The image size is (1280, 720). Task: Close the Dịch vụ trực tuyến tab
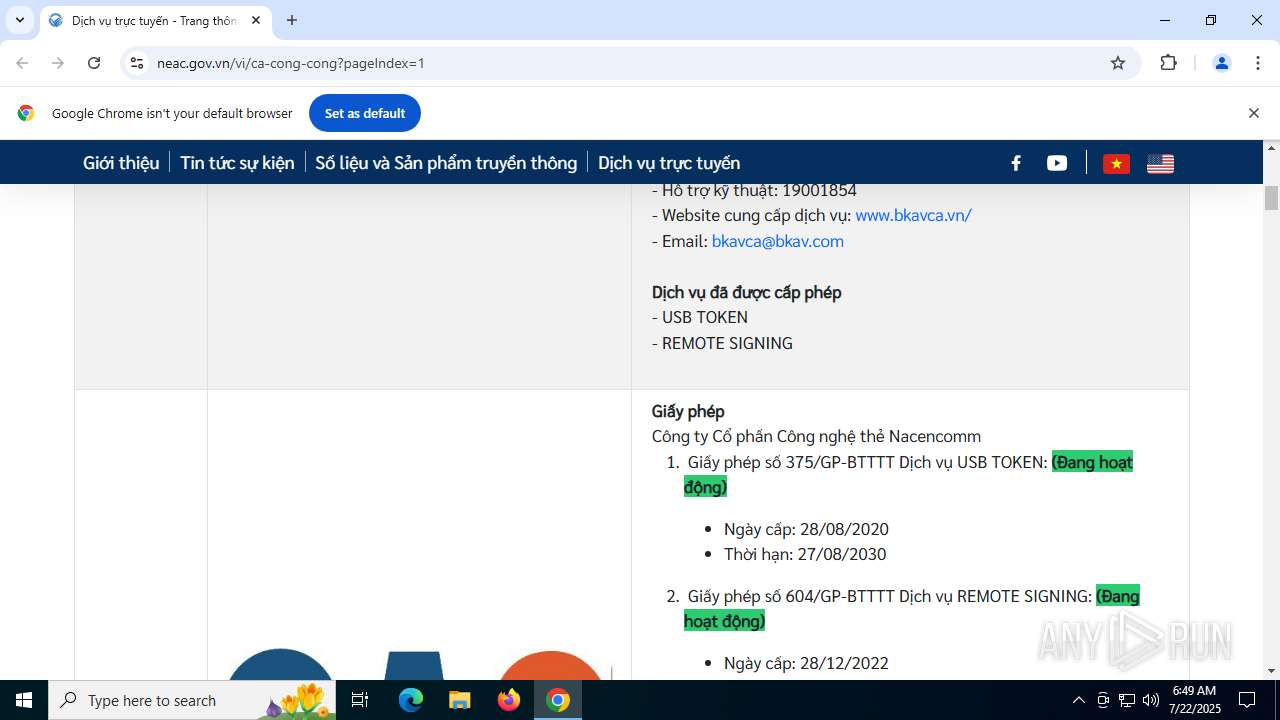(256, 20)
